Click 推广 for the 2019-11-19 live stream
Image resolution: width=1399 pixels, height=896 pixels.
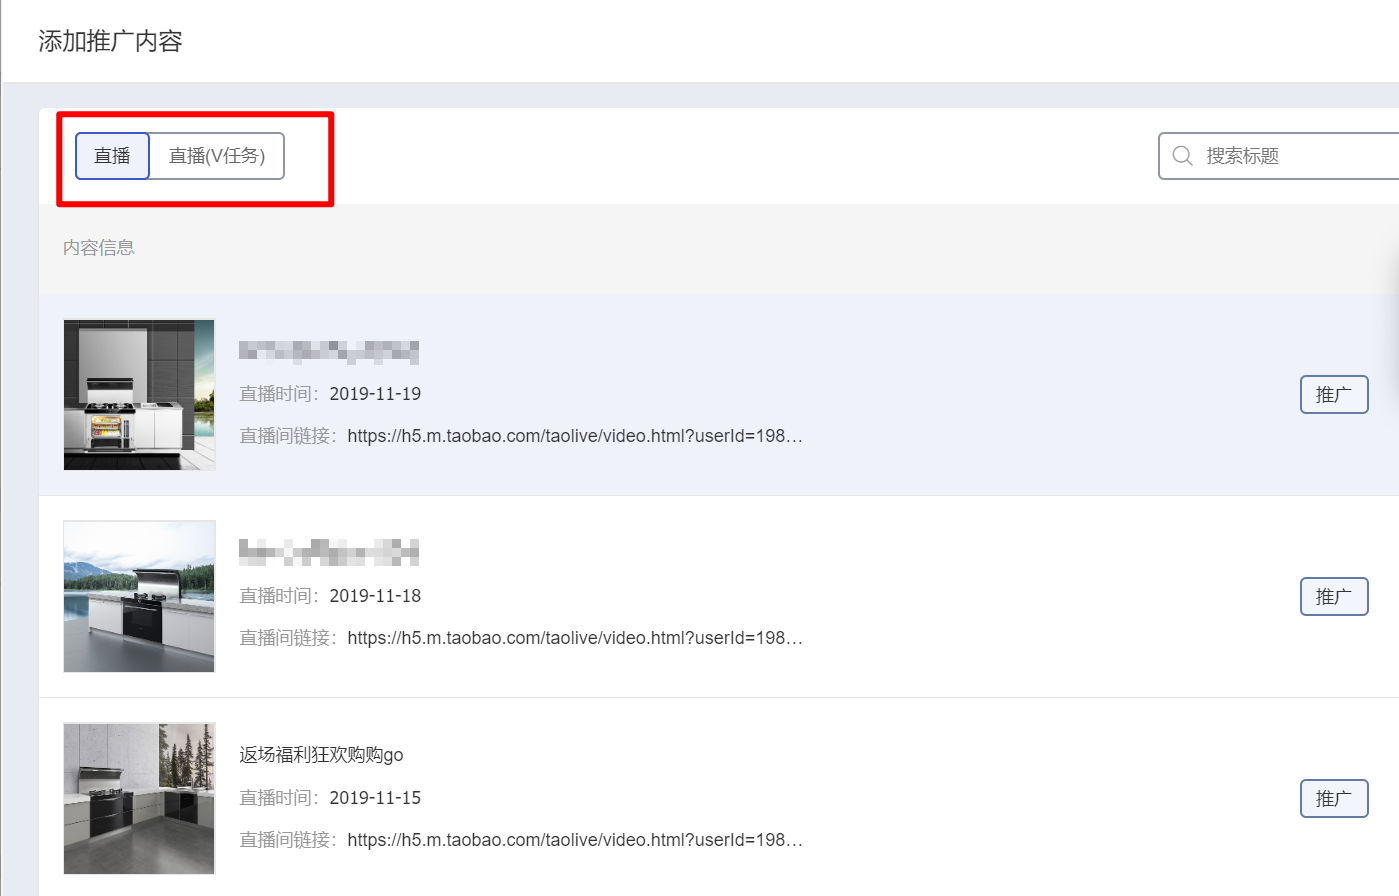(1334, 394)
